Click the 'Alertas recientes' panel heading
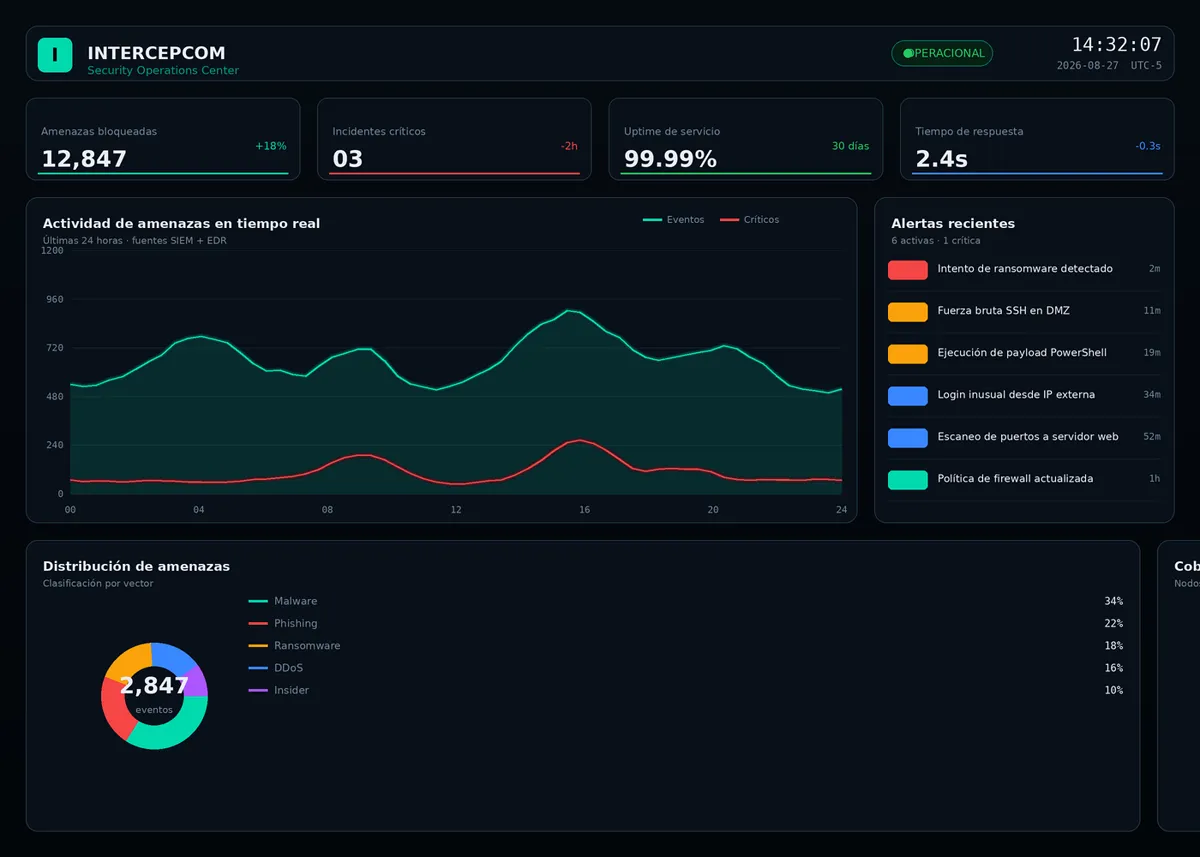This screenshot has width=1200, height=857. coord(953,224)
